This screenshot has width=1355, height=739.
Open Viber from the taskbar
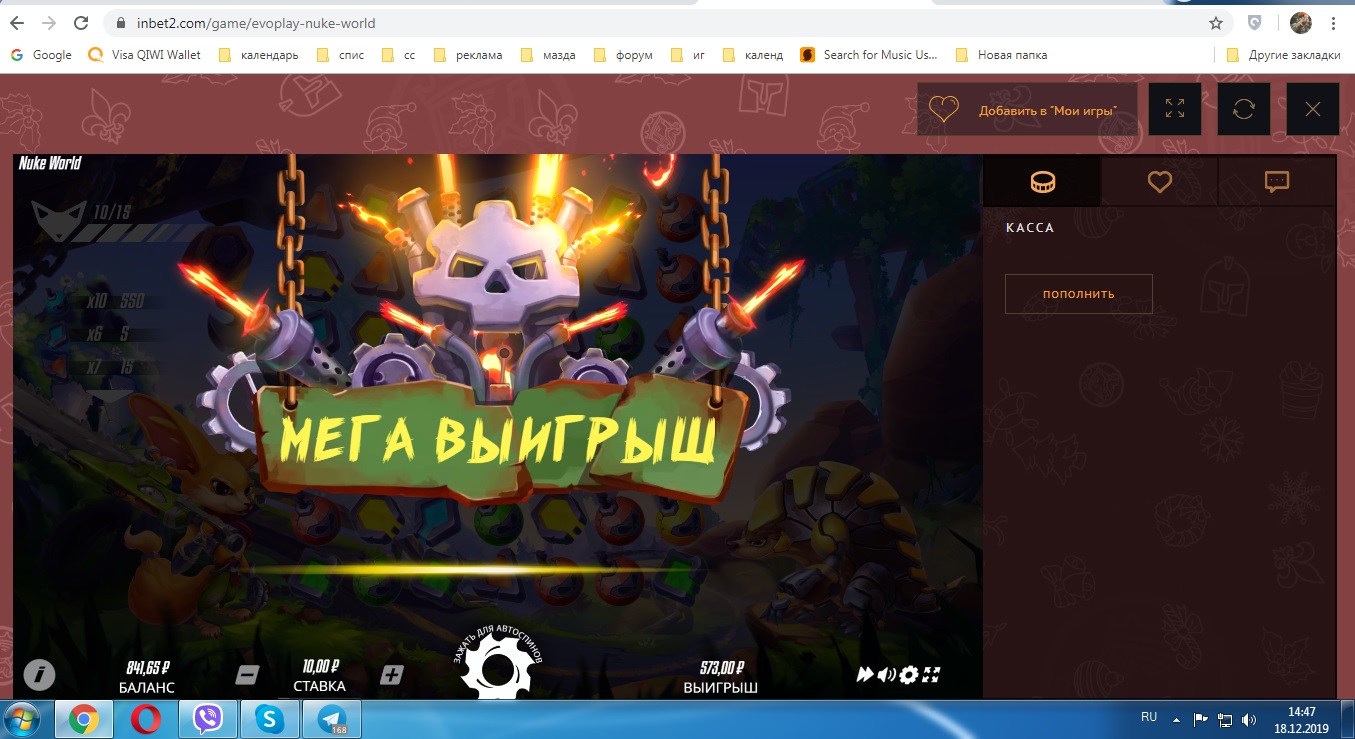(208, 719)
